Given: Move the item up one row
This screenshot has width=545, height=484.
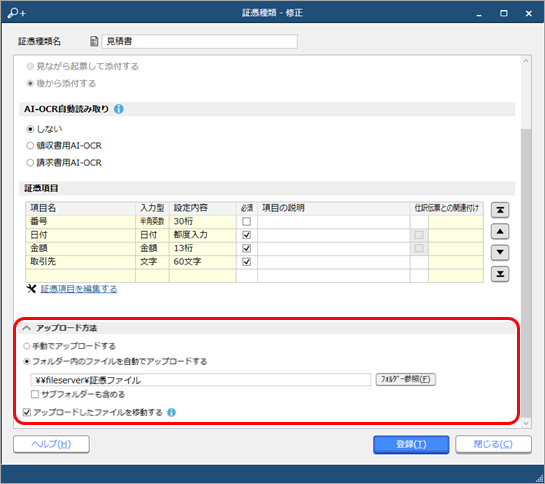Looking at the screenshot, I should click(x=500, y=232).
